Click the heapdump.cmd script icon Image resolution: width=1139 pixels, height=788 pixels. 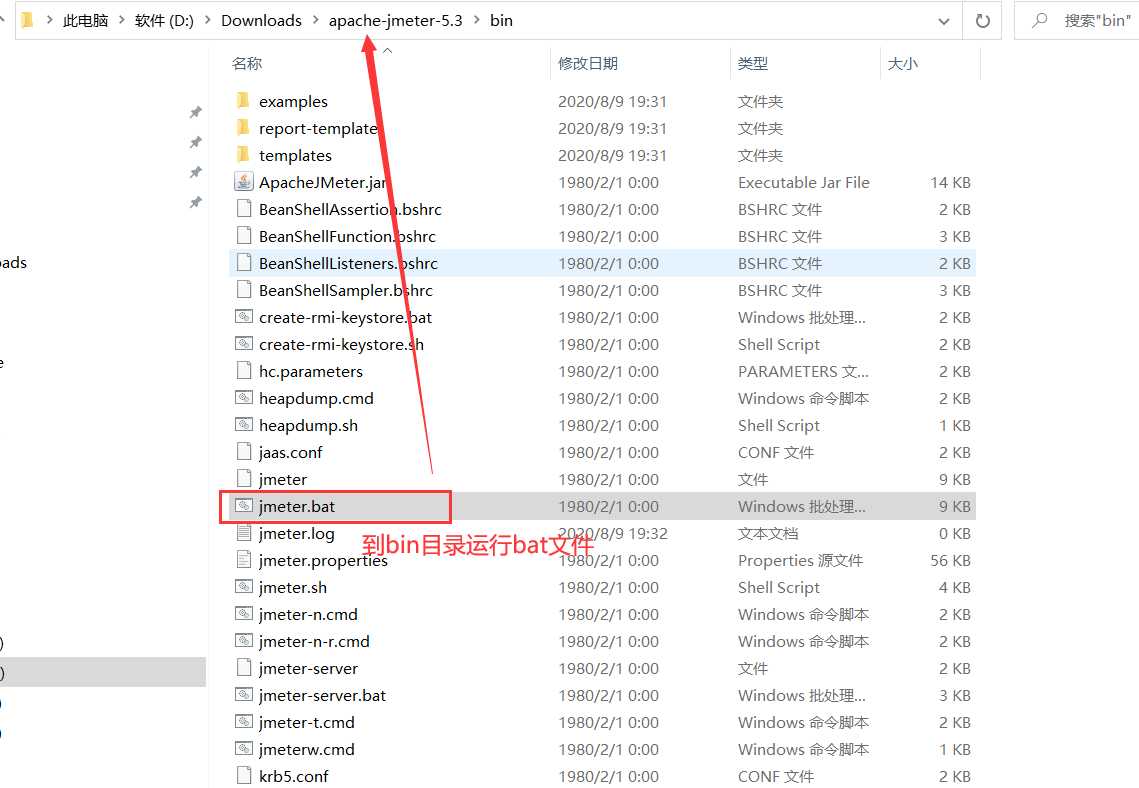click(243, 397)
